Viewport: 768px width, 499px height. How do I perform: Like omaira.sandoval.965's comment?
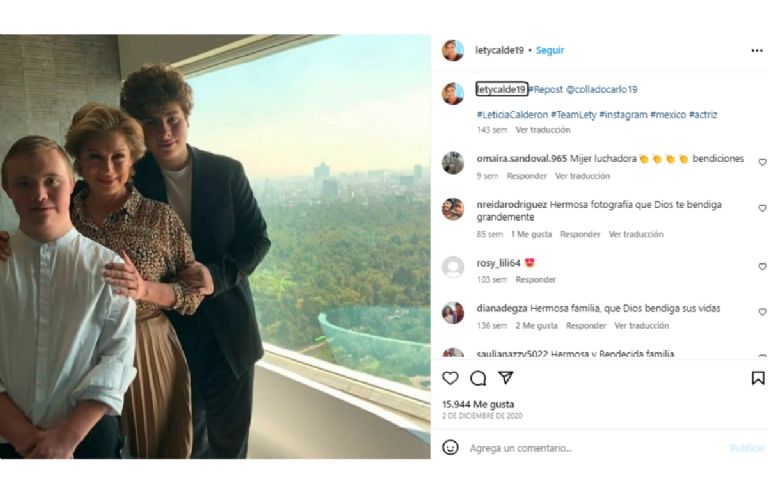click(762, 162)
